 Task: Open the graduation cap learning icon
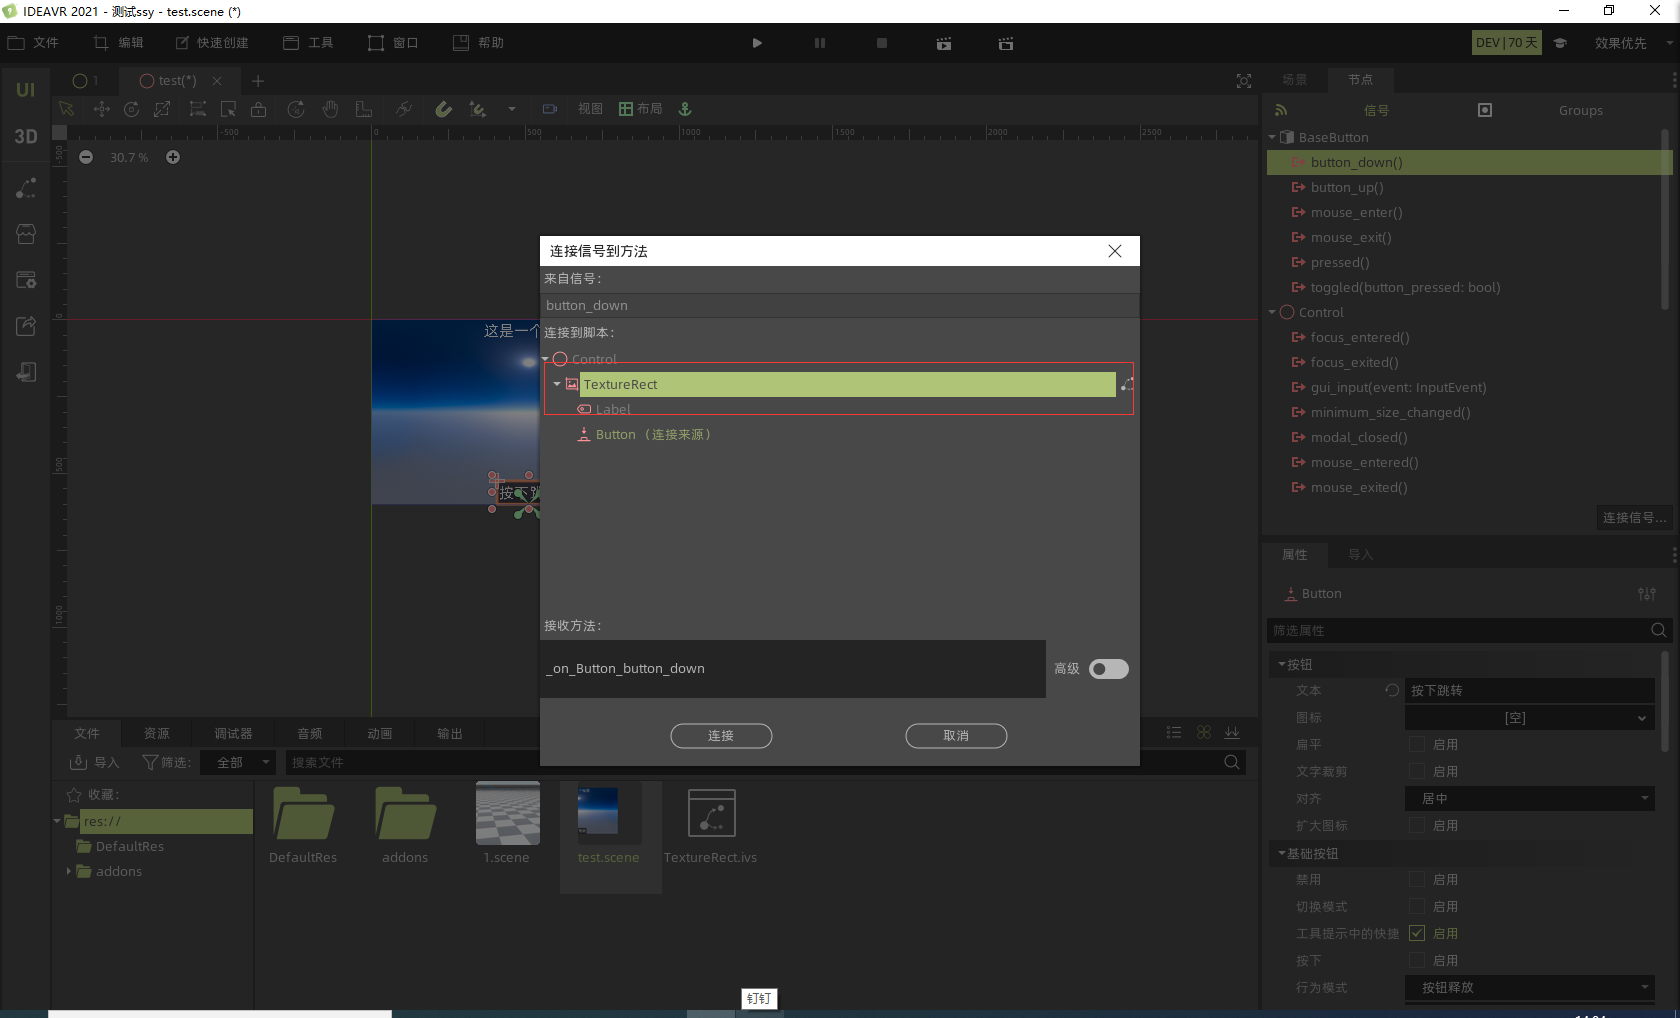(x=1560, y=43)
